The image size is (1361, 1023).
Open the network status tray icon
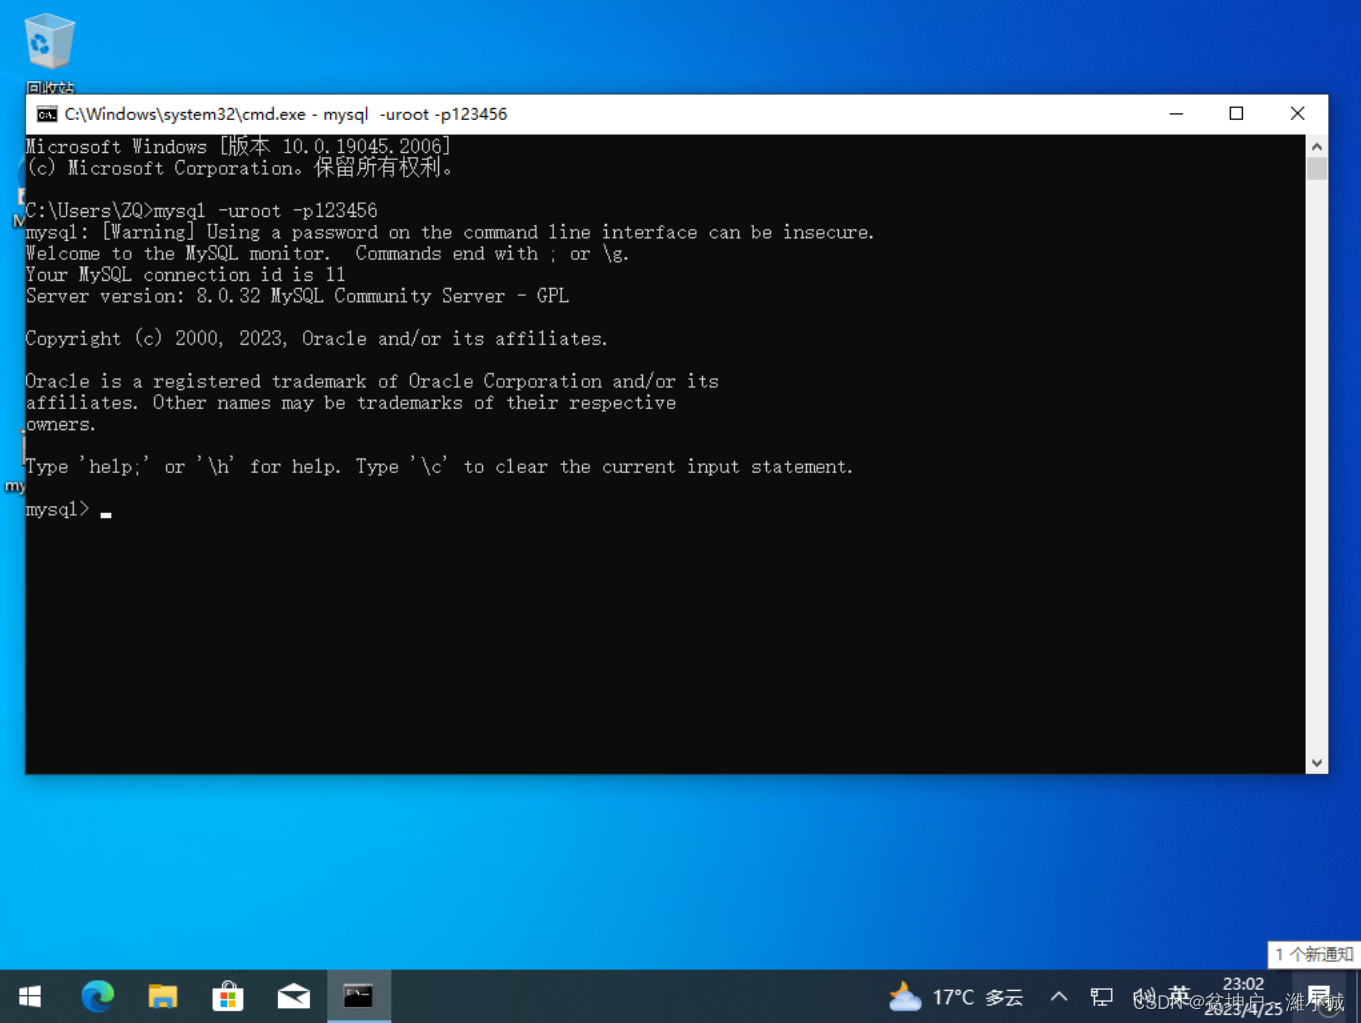point(1101,997)
